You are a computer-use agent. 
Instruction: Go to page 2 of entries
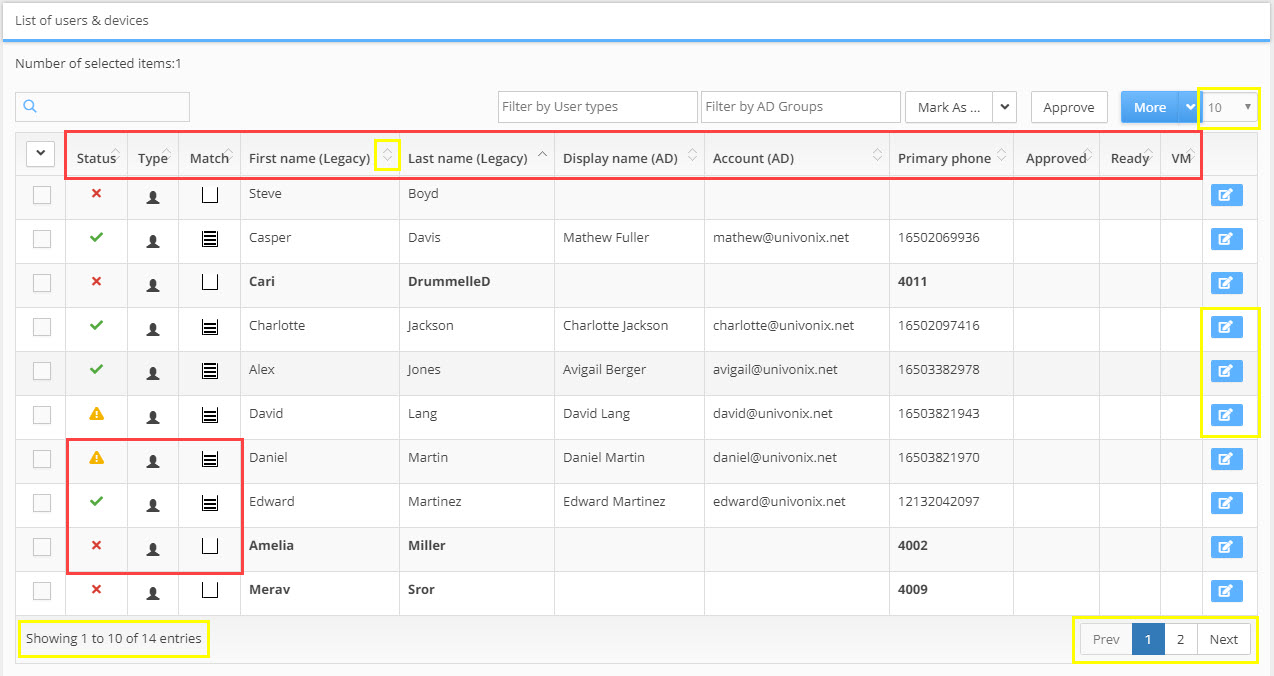(1180, 639)
